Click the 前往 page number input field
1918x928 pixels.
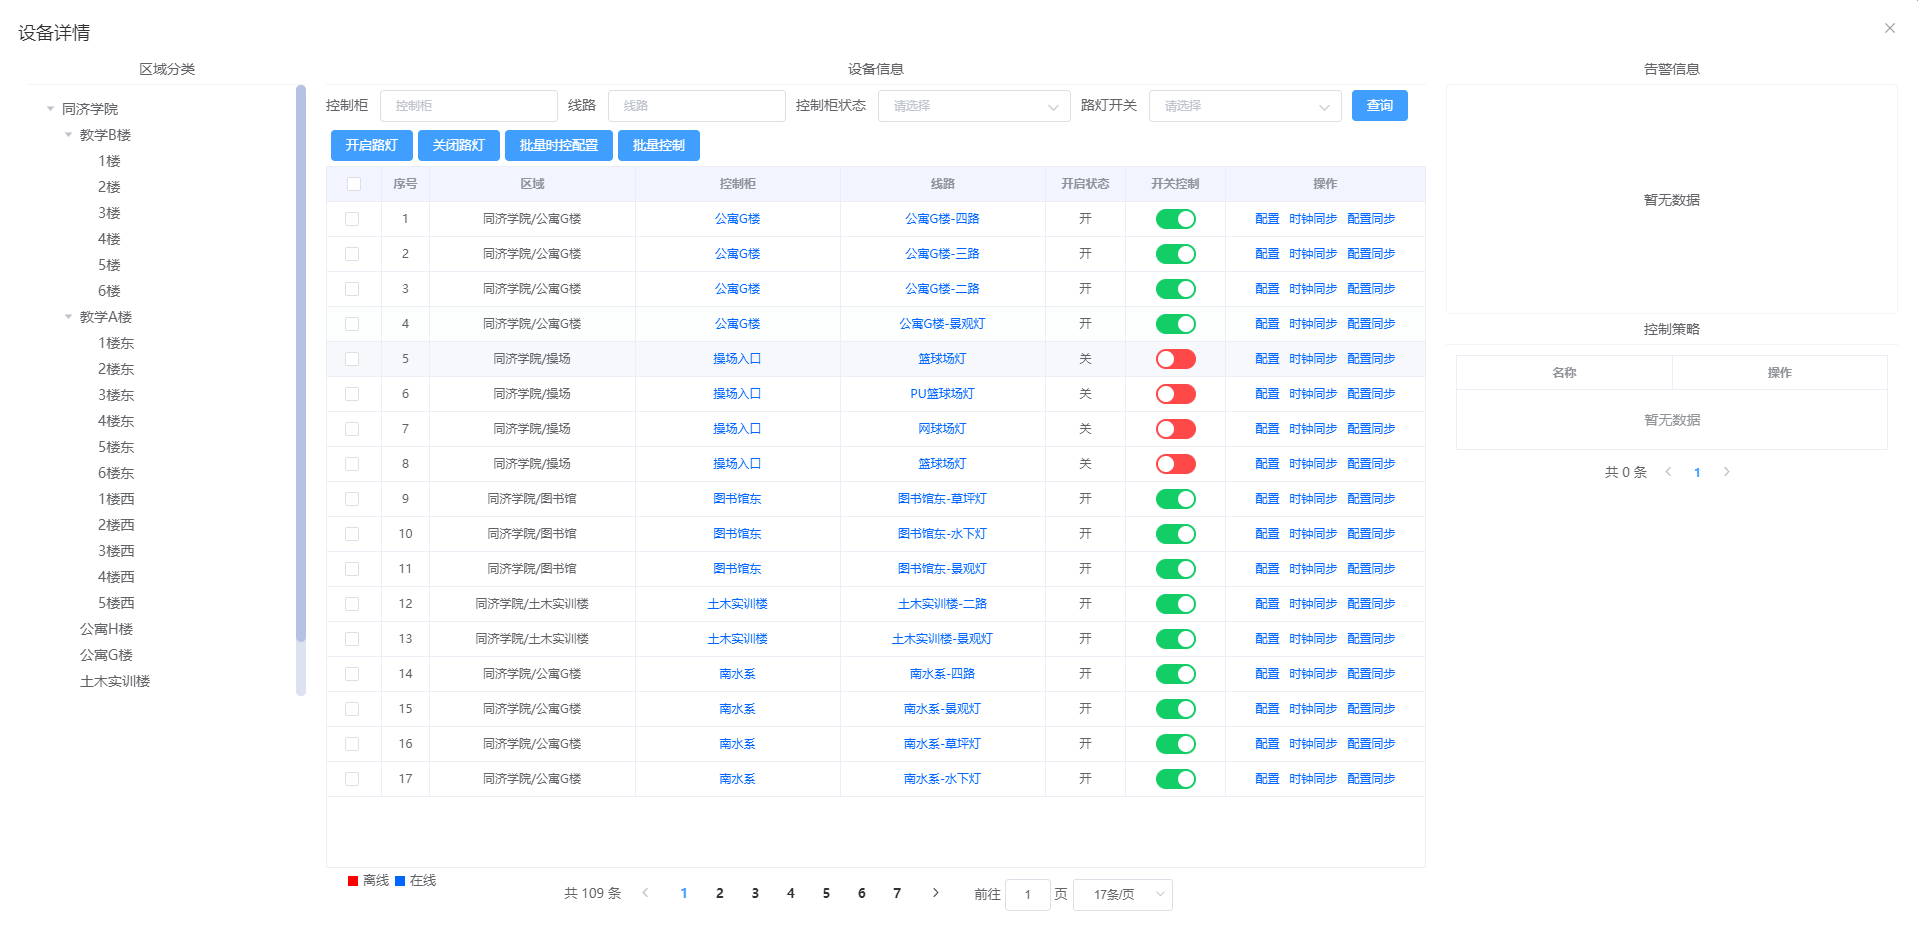click(x=1027, y=894)
